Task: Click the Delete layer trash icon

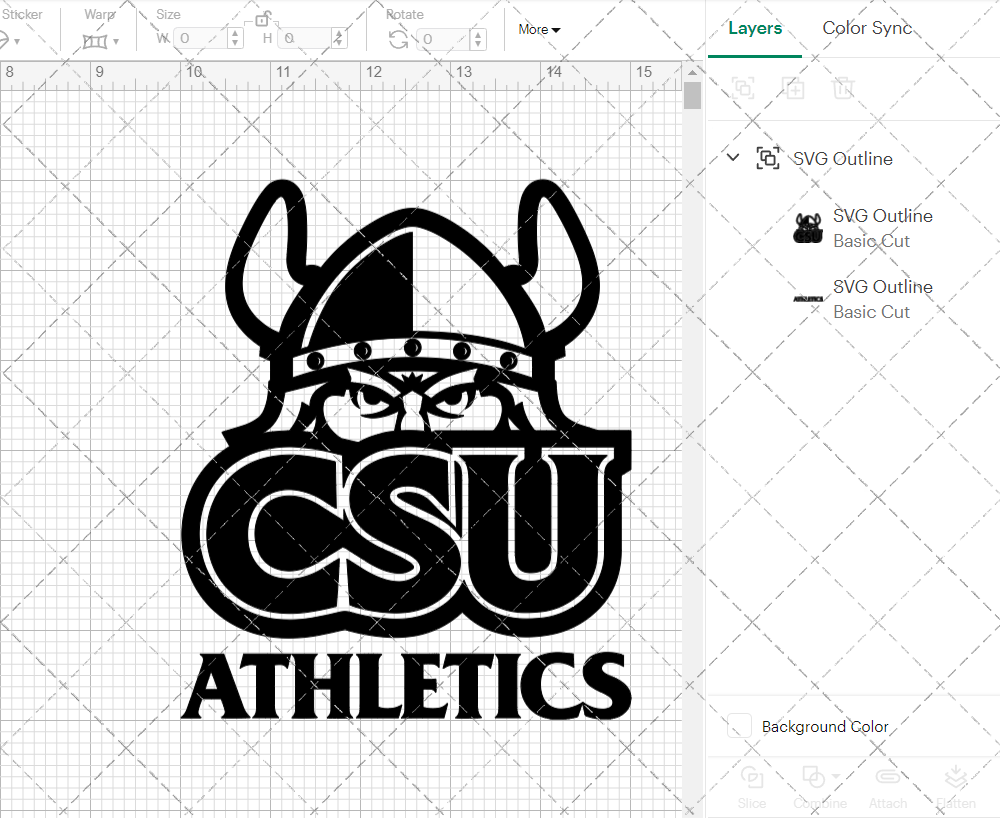Action: click(x=844, y=88)
